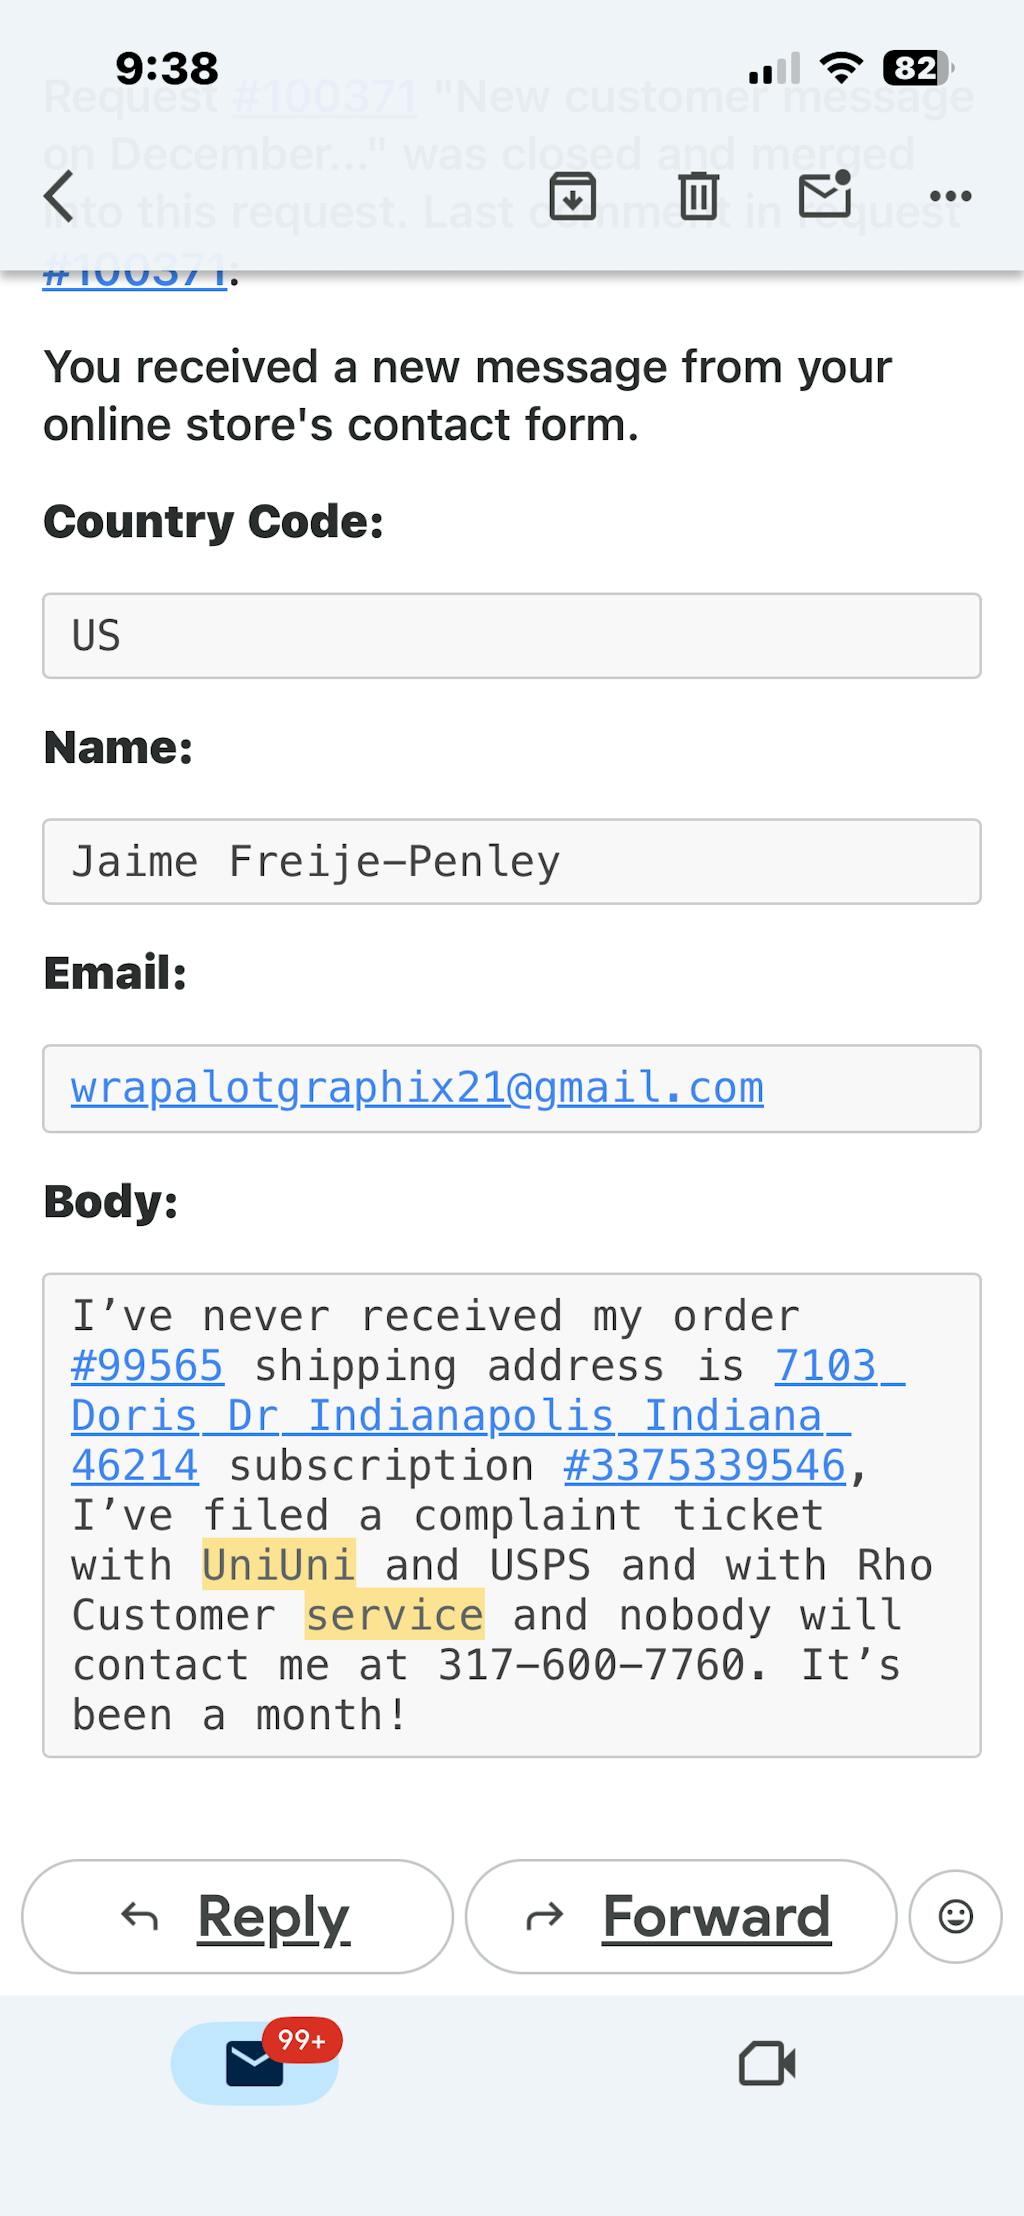Tap the Name field Jaime Freije-Penley
1024x2216 pixels.
click(x=511, y=862)
